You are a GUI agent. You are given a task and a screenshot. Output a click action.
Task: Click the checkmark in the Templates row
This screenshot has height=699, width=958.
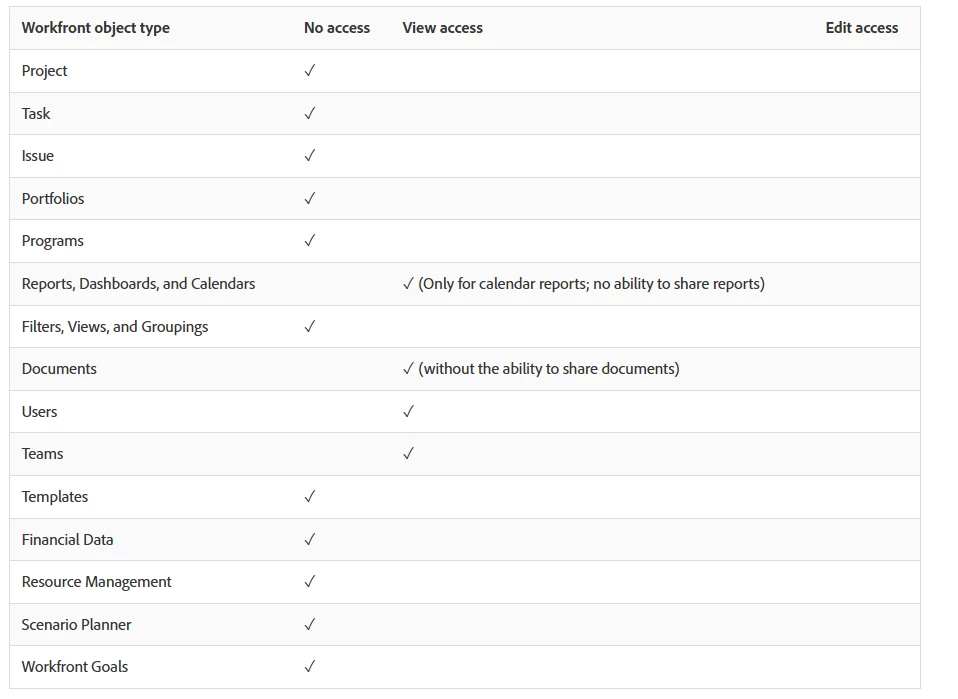(310, 497)
